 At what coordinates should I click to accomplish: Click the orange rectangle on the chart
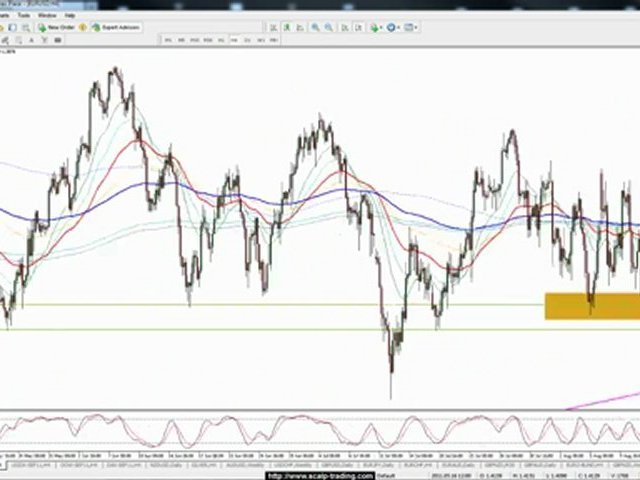pos(591,305)
